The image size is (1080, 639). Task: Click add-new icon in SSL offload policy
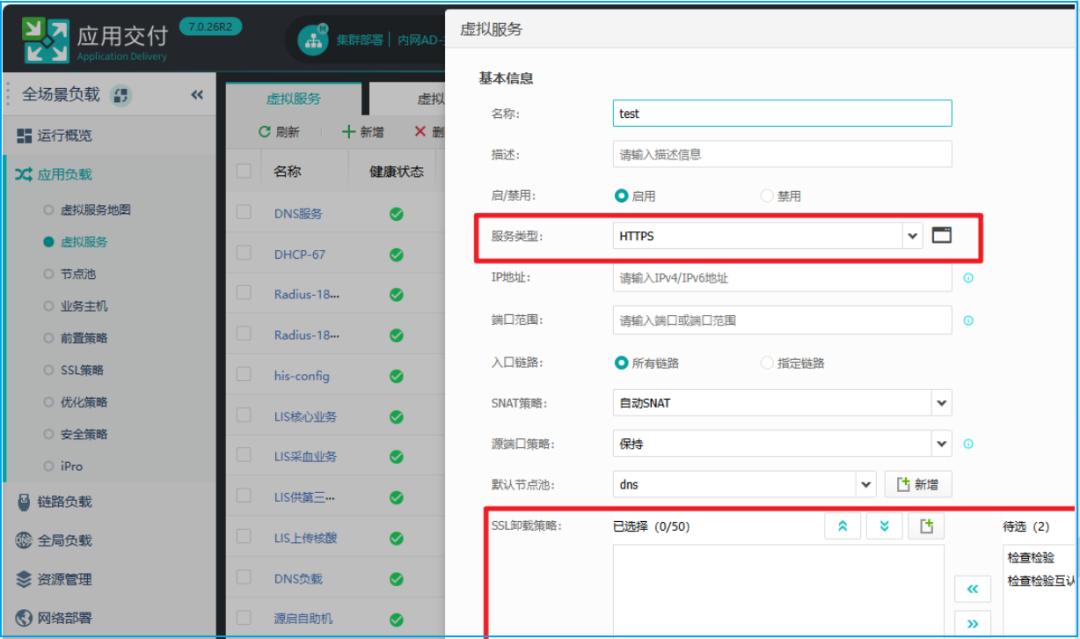926,527
